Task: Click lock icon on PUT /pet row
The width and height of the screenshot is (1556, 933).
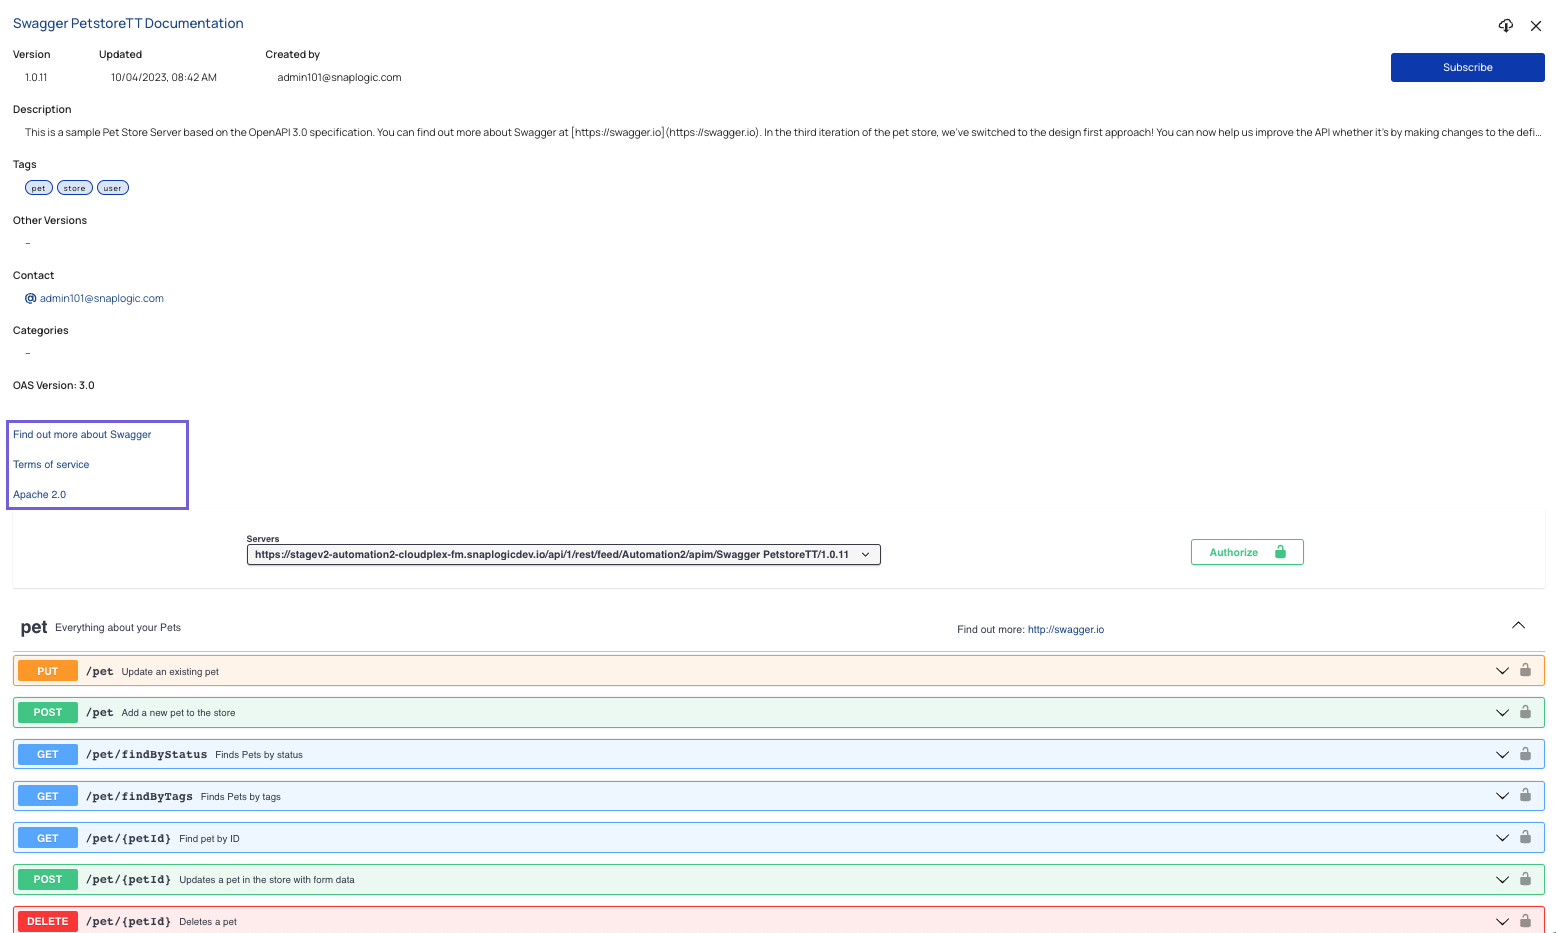Action: (1525, 670)
